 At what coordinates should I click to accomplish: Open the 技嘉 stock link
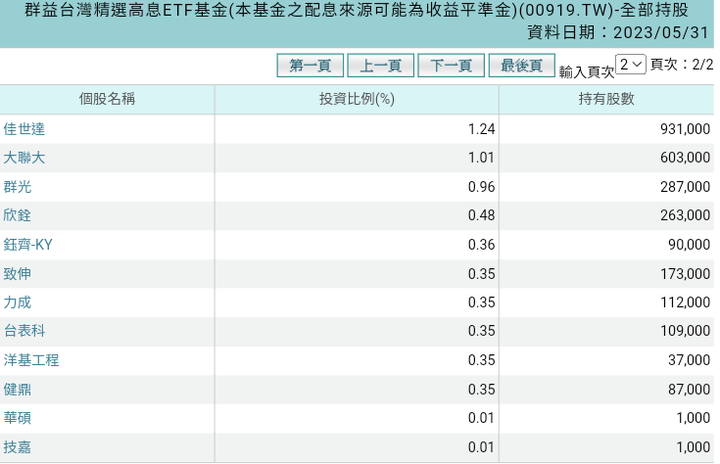[17, 447]
